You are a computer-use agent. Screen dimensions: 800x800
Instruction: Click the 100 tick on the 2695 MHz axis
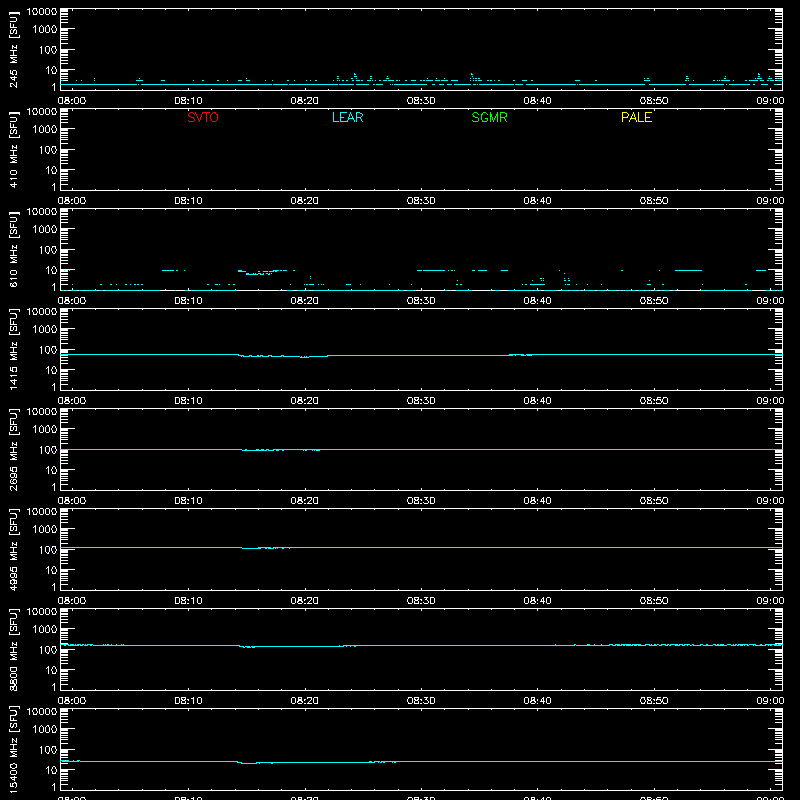(48, 450)
